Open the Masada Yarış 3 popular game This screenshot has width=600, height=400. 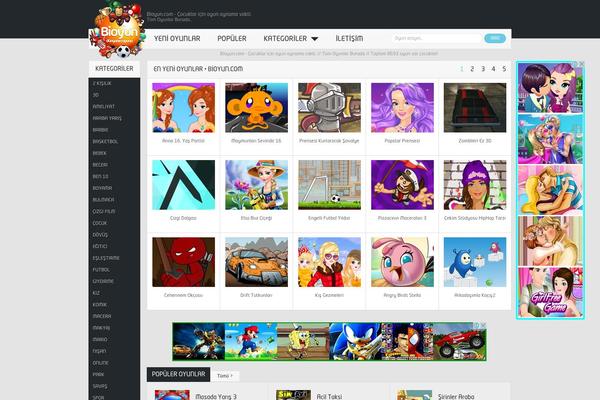click(216, 397)
